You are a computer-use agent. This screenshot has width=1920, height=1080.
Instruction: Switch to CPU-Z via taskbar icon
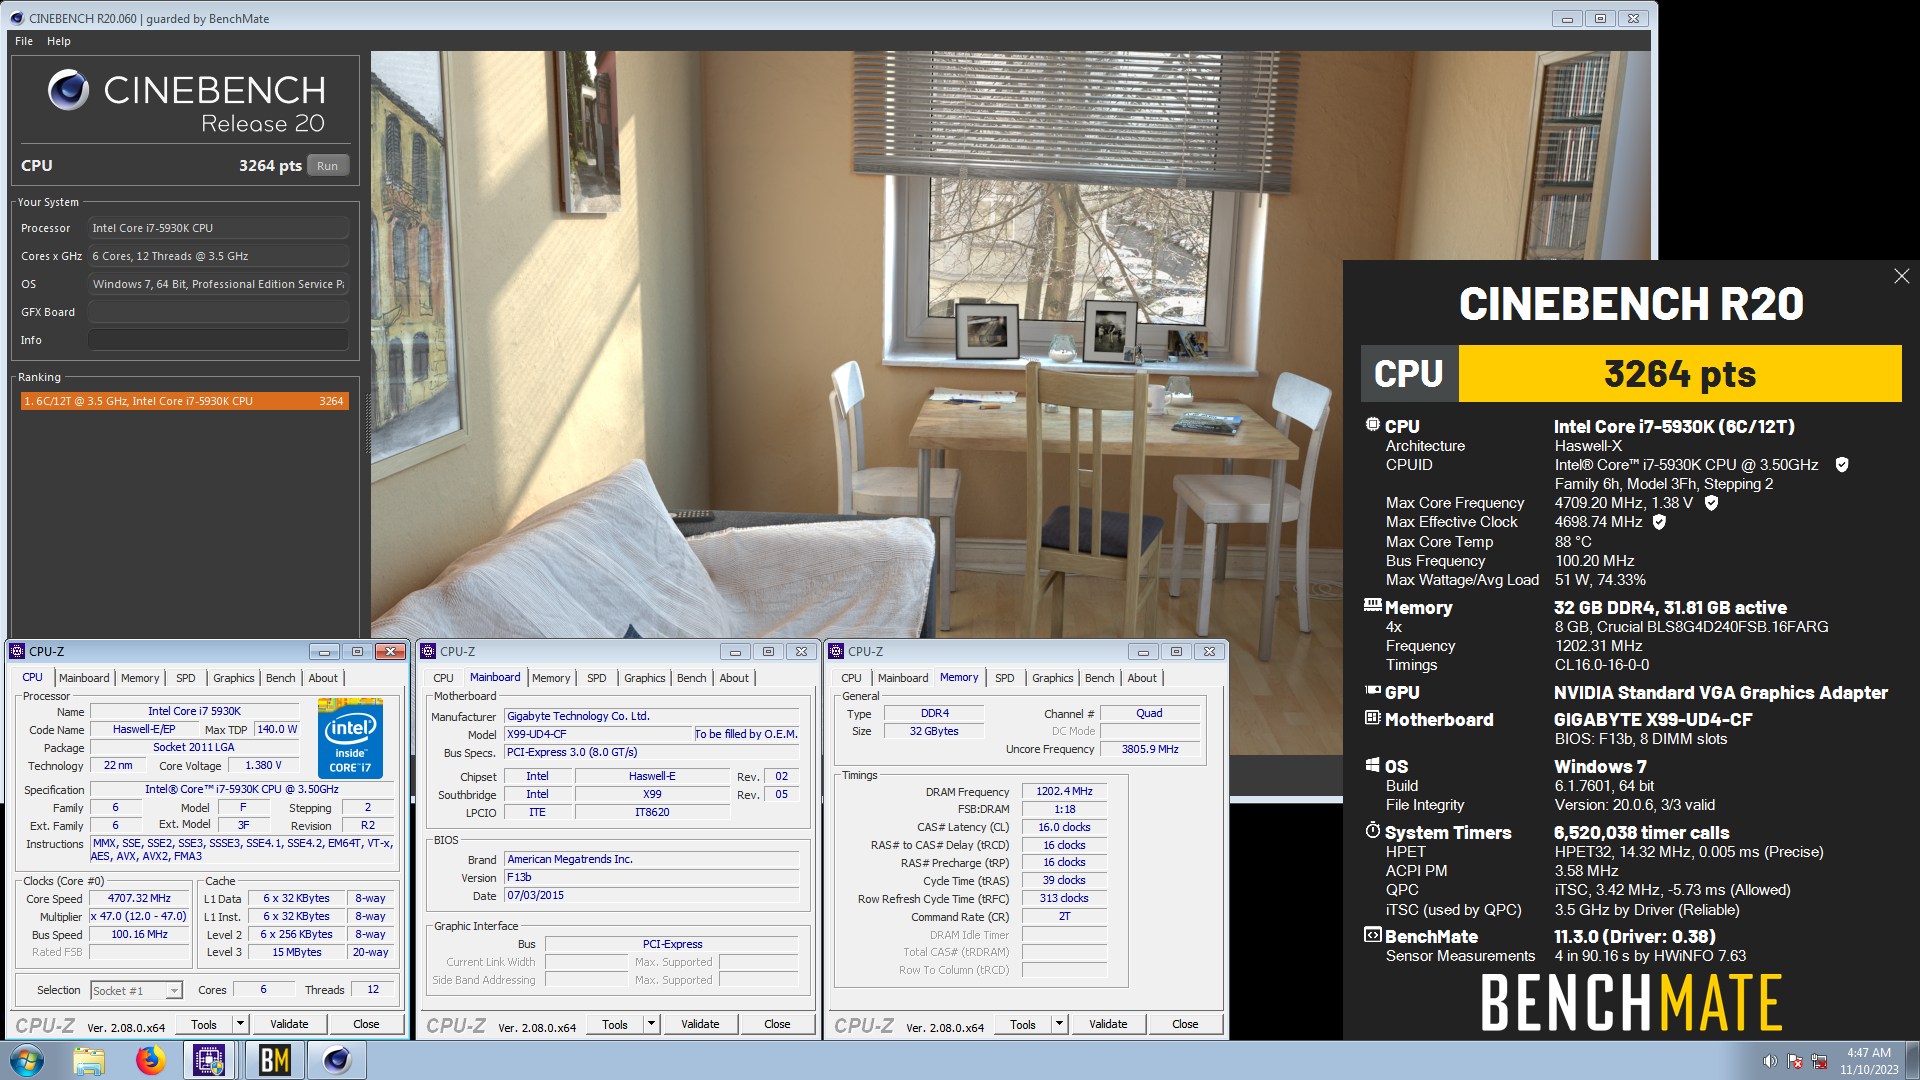[209, 1060]
